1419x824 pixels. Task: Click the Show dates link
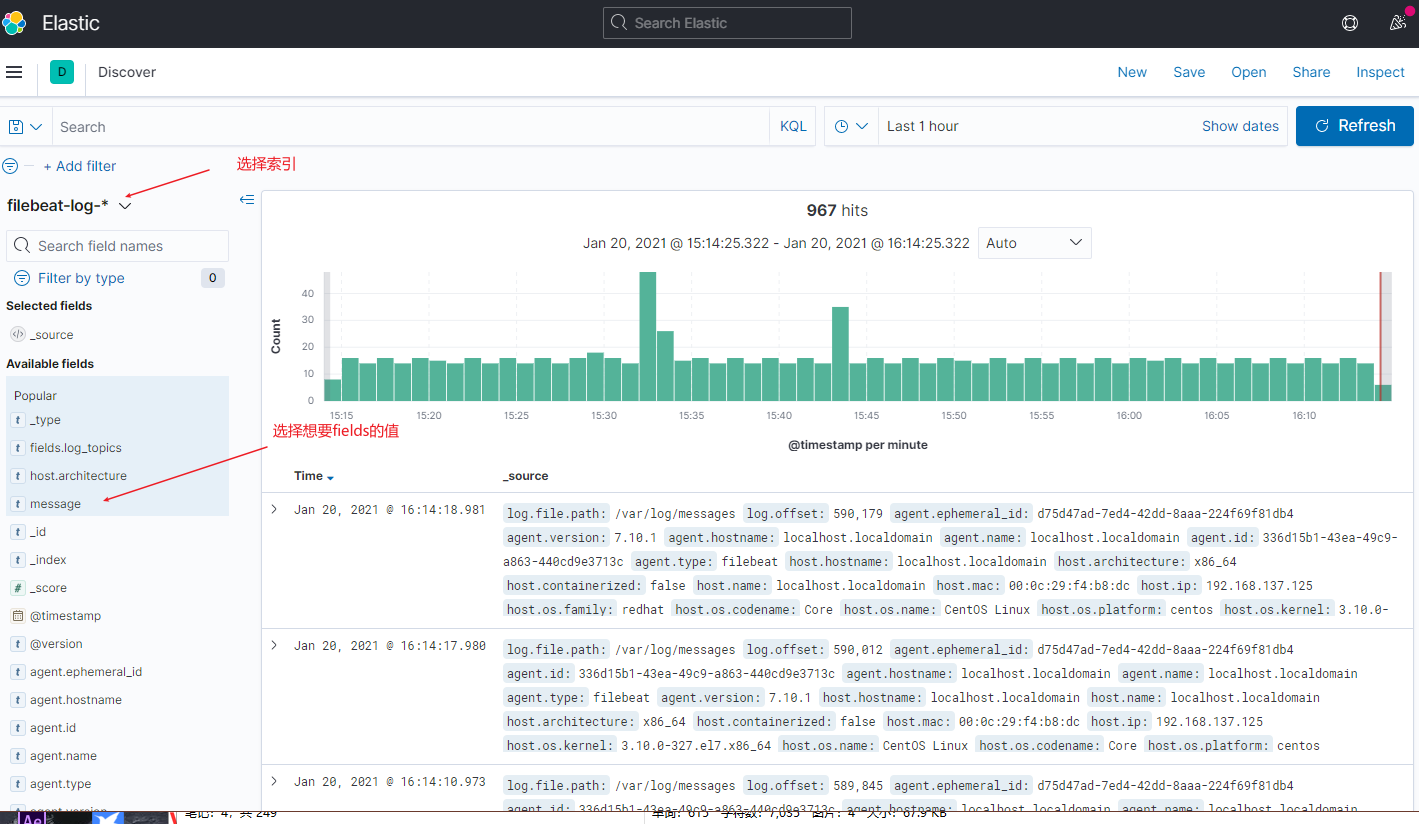[1240, 126]
